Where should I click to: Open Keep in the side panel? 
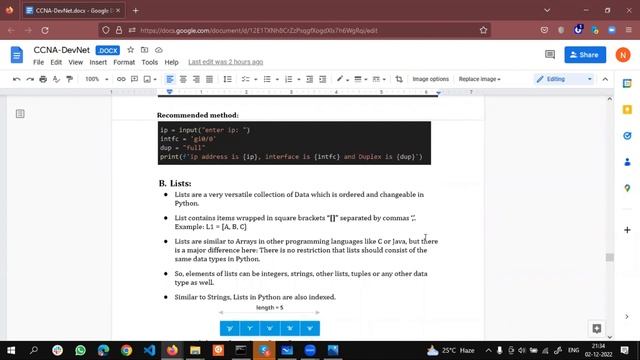[627, 110]
